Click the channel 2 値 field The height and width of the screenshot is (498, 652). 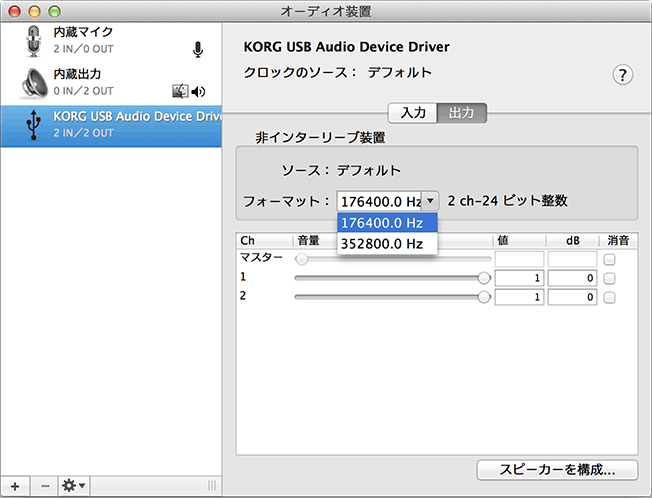pyautogui.click(x=519, y=297)
